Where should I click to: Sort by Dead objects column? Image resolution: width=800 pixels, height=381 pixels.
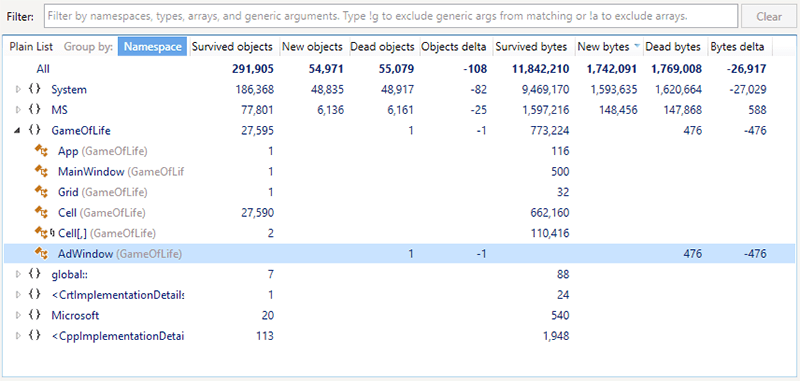coord(382,46)
